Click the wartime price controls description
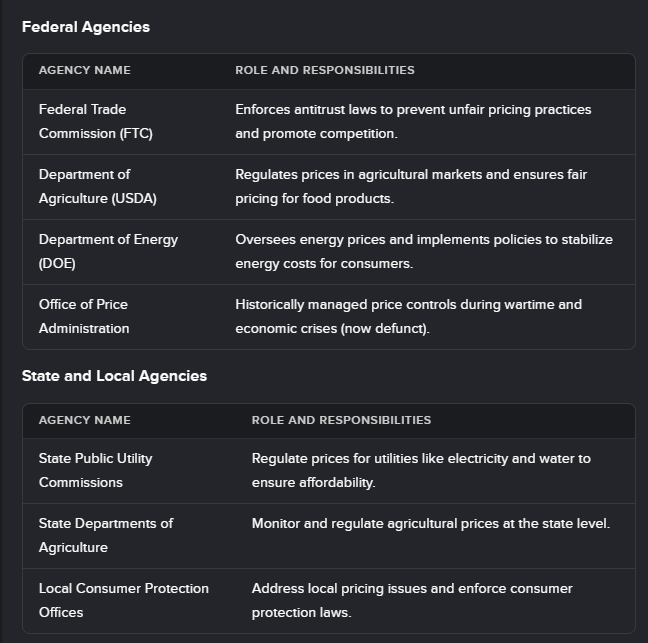 (x=408, y=316)
